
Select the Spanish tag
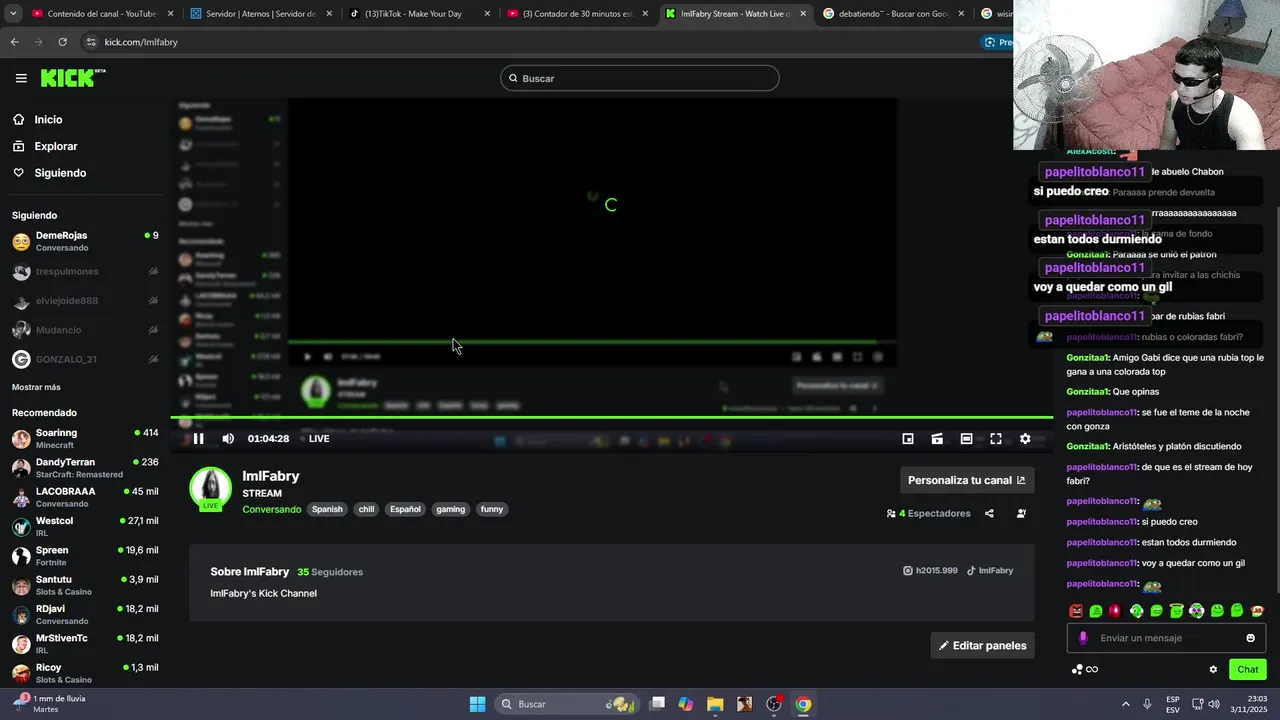coord(327,509)
